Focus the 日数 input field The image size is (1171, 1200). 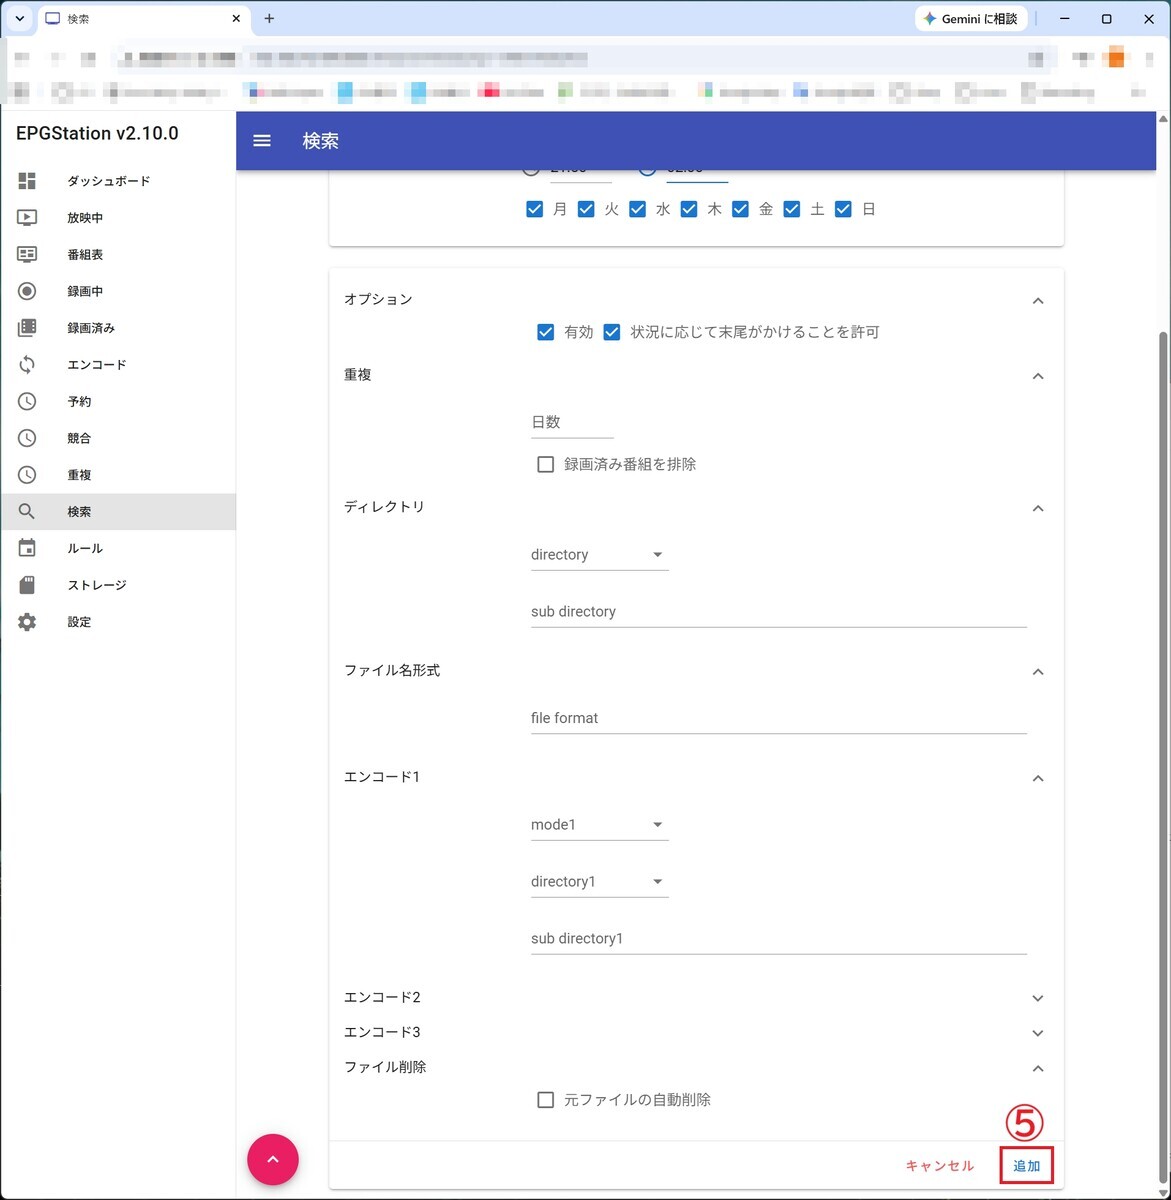pos(572,422)
